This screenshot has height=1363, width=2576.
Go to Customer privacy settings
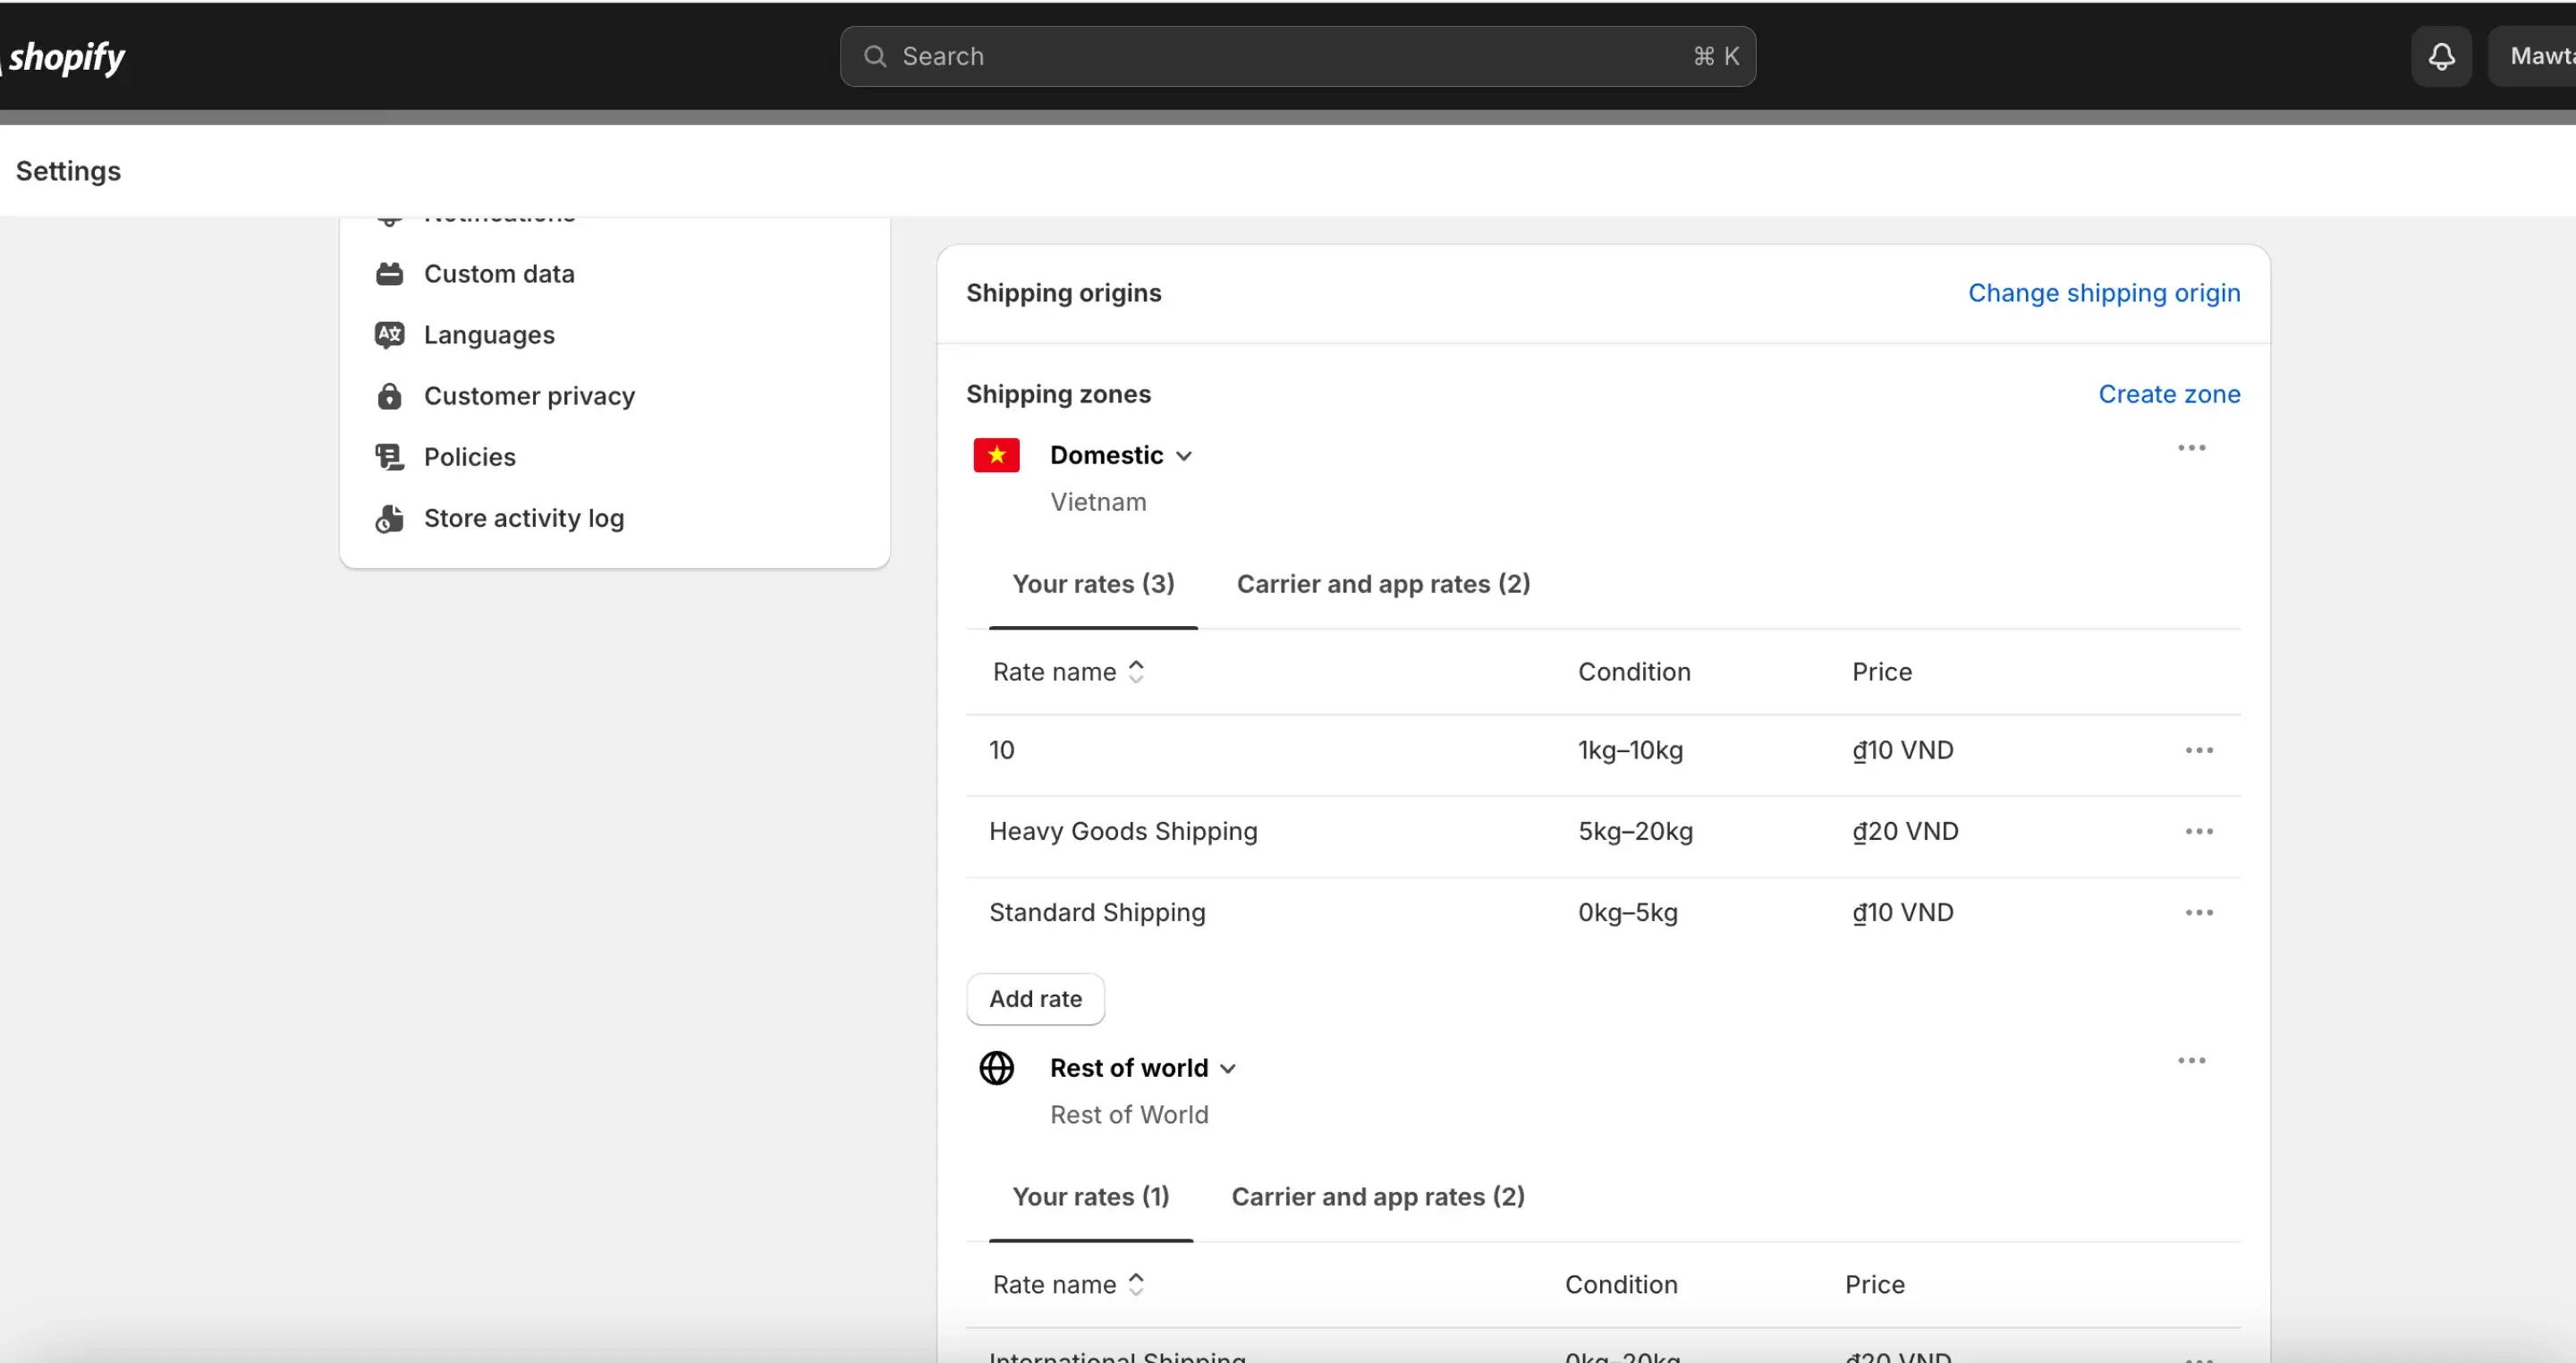click(x=529, y=396)
